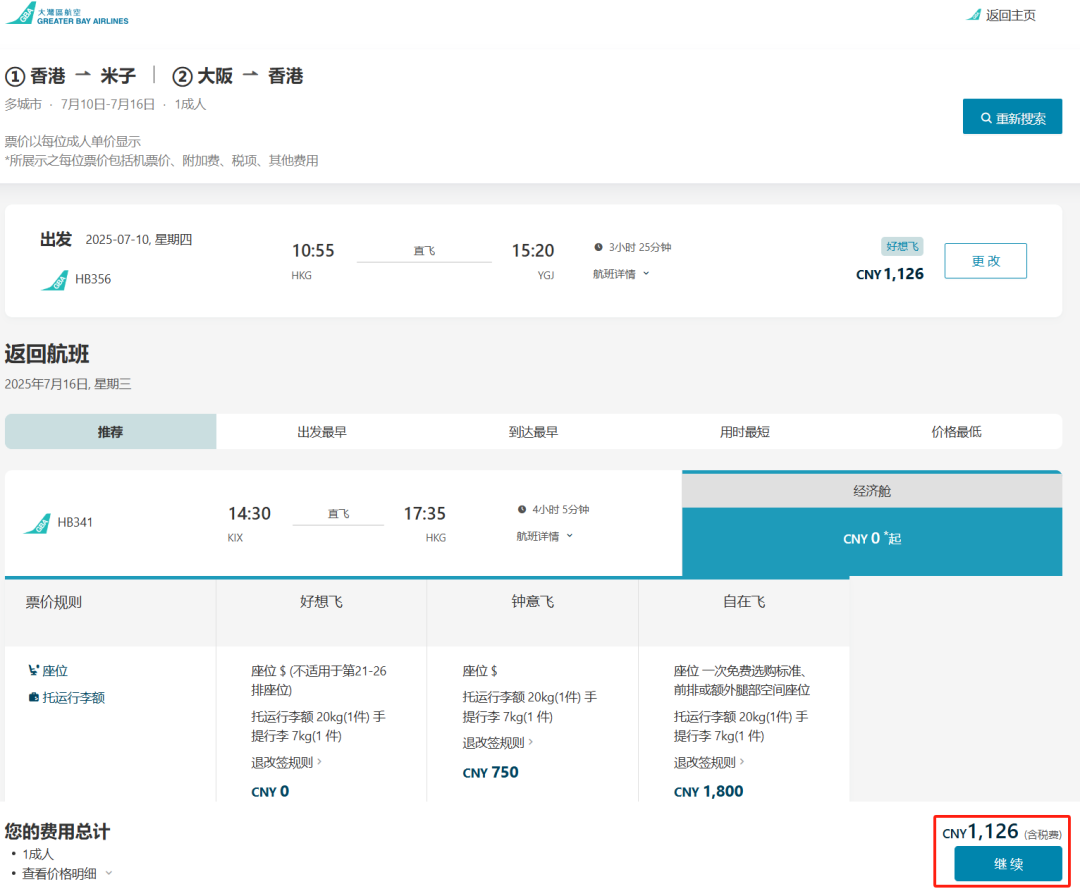
Task: Switch to the 推荐 sorting tab
Action: (x=110, y=430)
